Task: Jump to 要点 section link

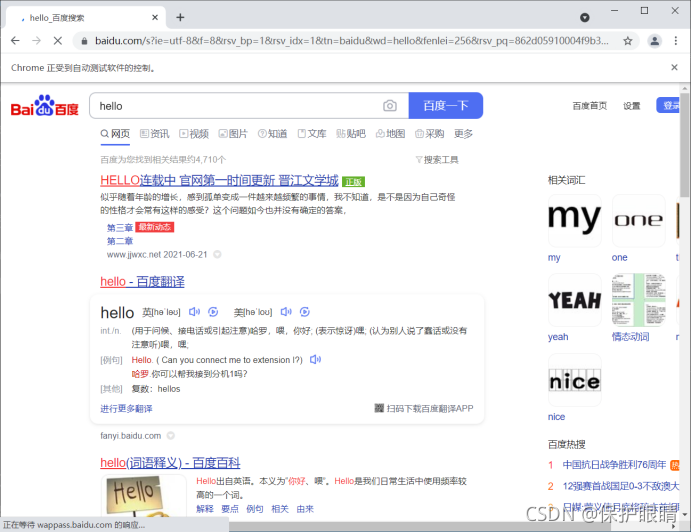Action: click(230, 509)
